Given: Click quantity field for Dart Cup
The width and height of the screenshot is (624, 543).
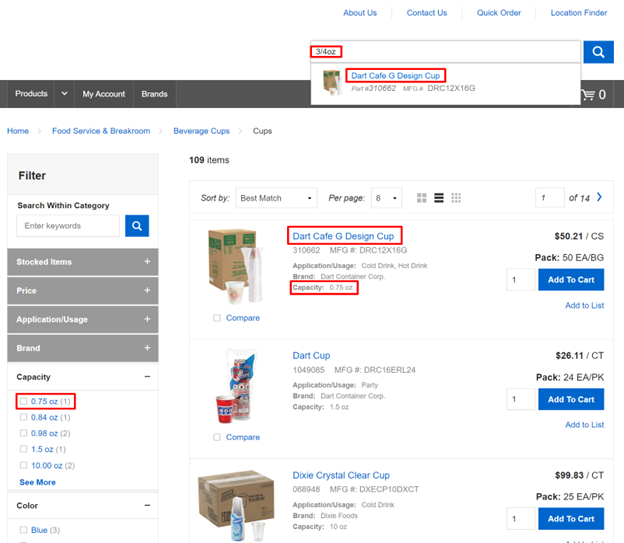Looking at the screenshot, I should pyautogui.click(x=521, y=399).
